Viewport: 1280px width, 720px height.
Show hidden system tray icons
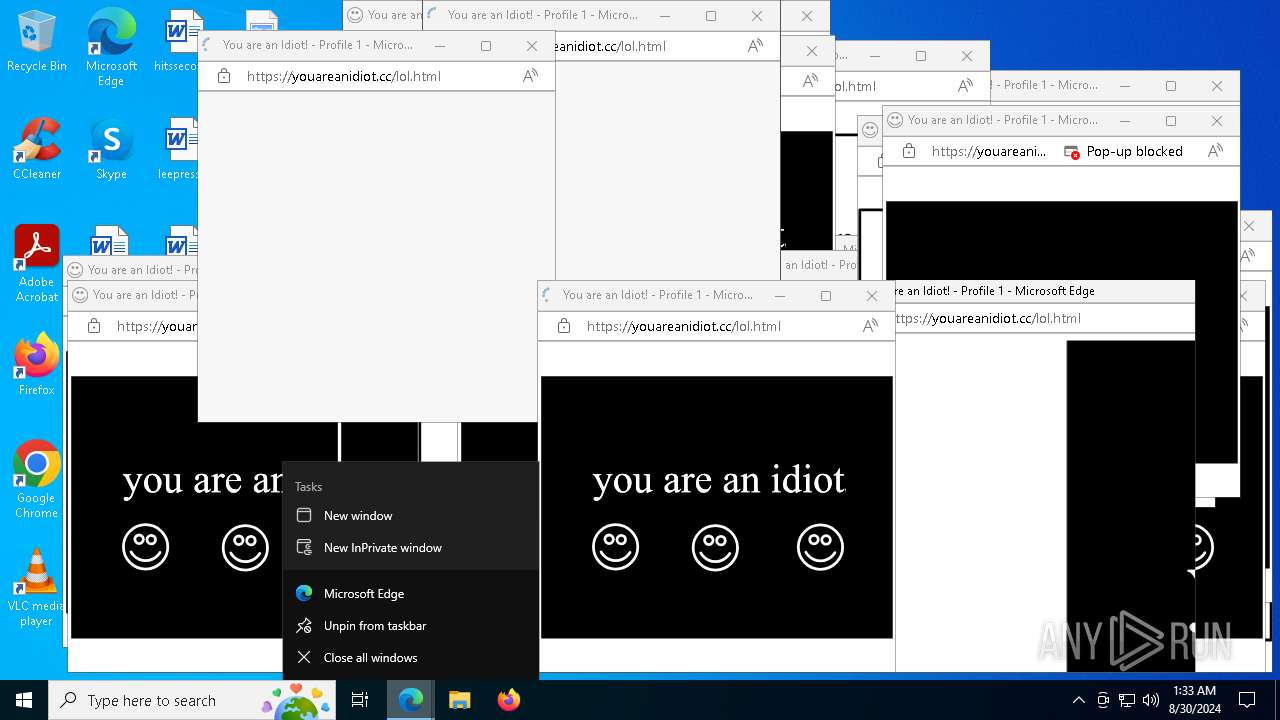coord(1078,700)
